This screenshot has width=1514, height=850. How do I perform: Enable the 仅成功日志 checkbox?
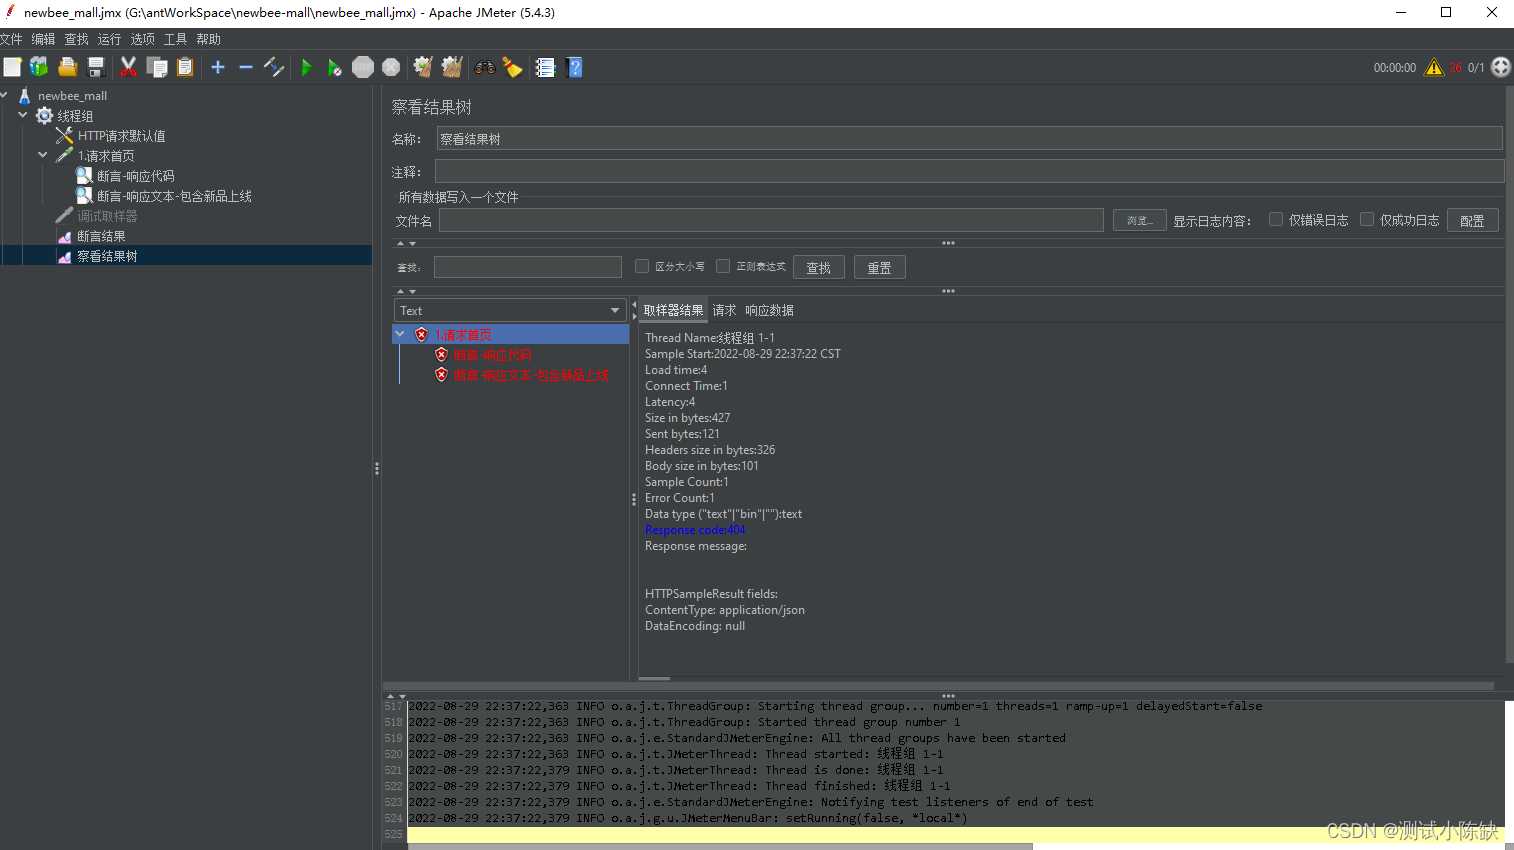coord(1367,220)
